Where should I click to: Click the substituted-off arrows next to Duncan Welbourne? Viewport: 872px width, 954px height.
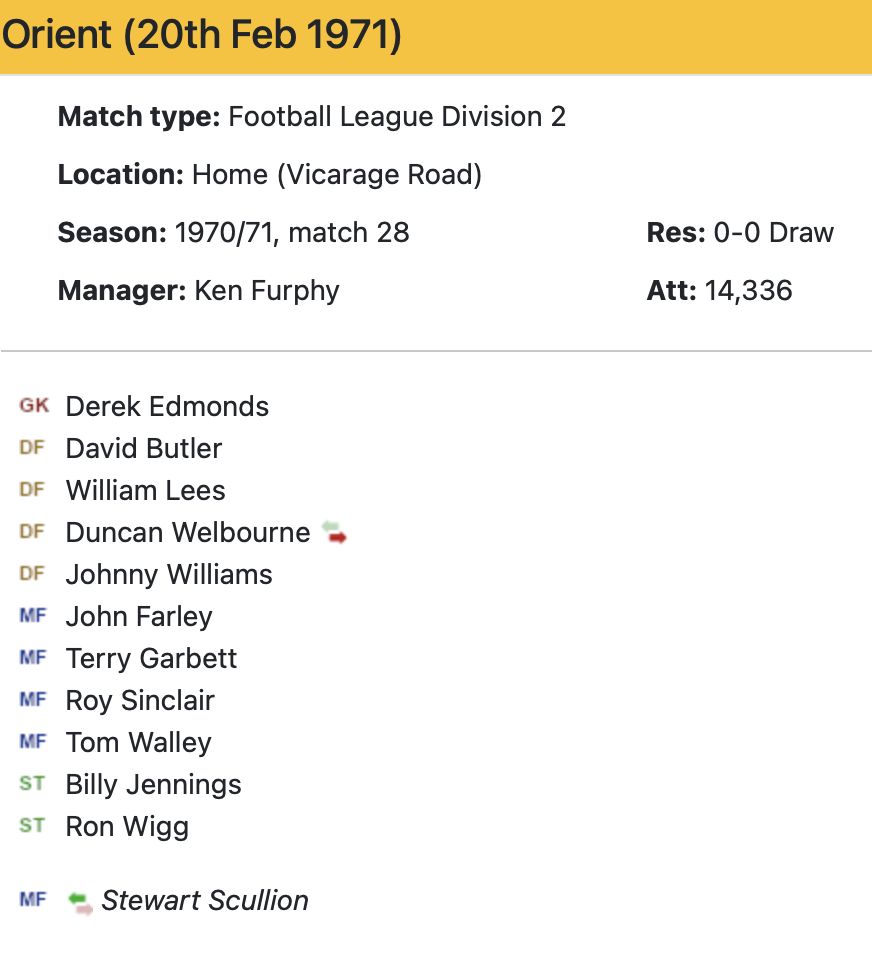click(x=335, y=533)
